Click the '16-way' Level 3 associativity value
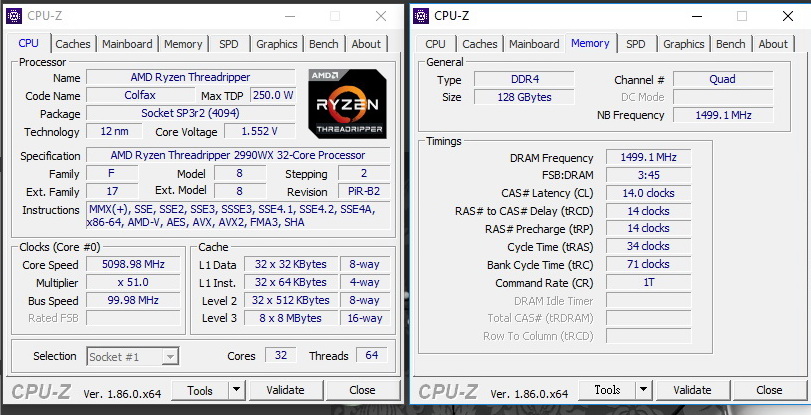This screenshot has height=415, width=811. click(x=365, y=318)
